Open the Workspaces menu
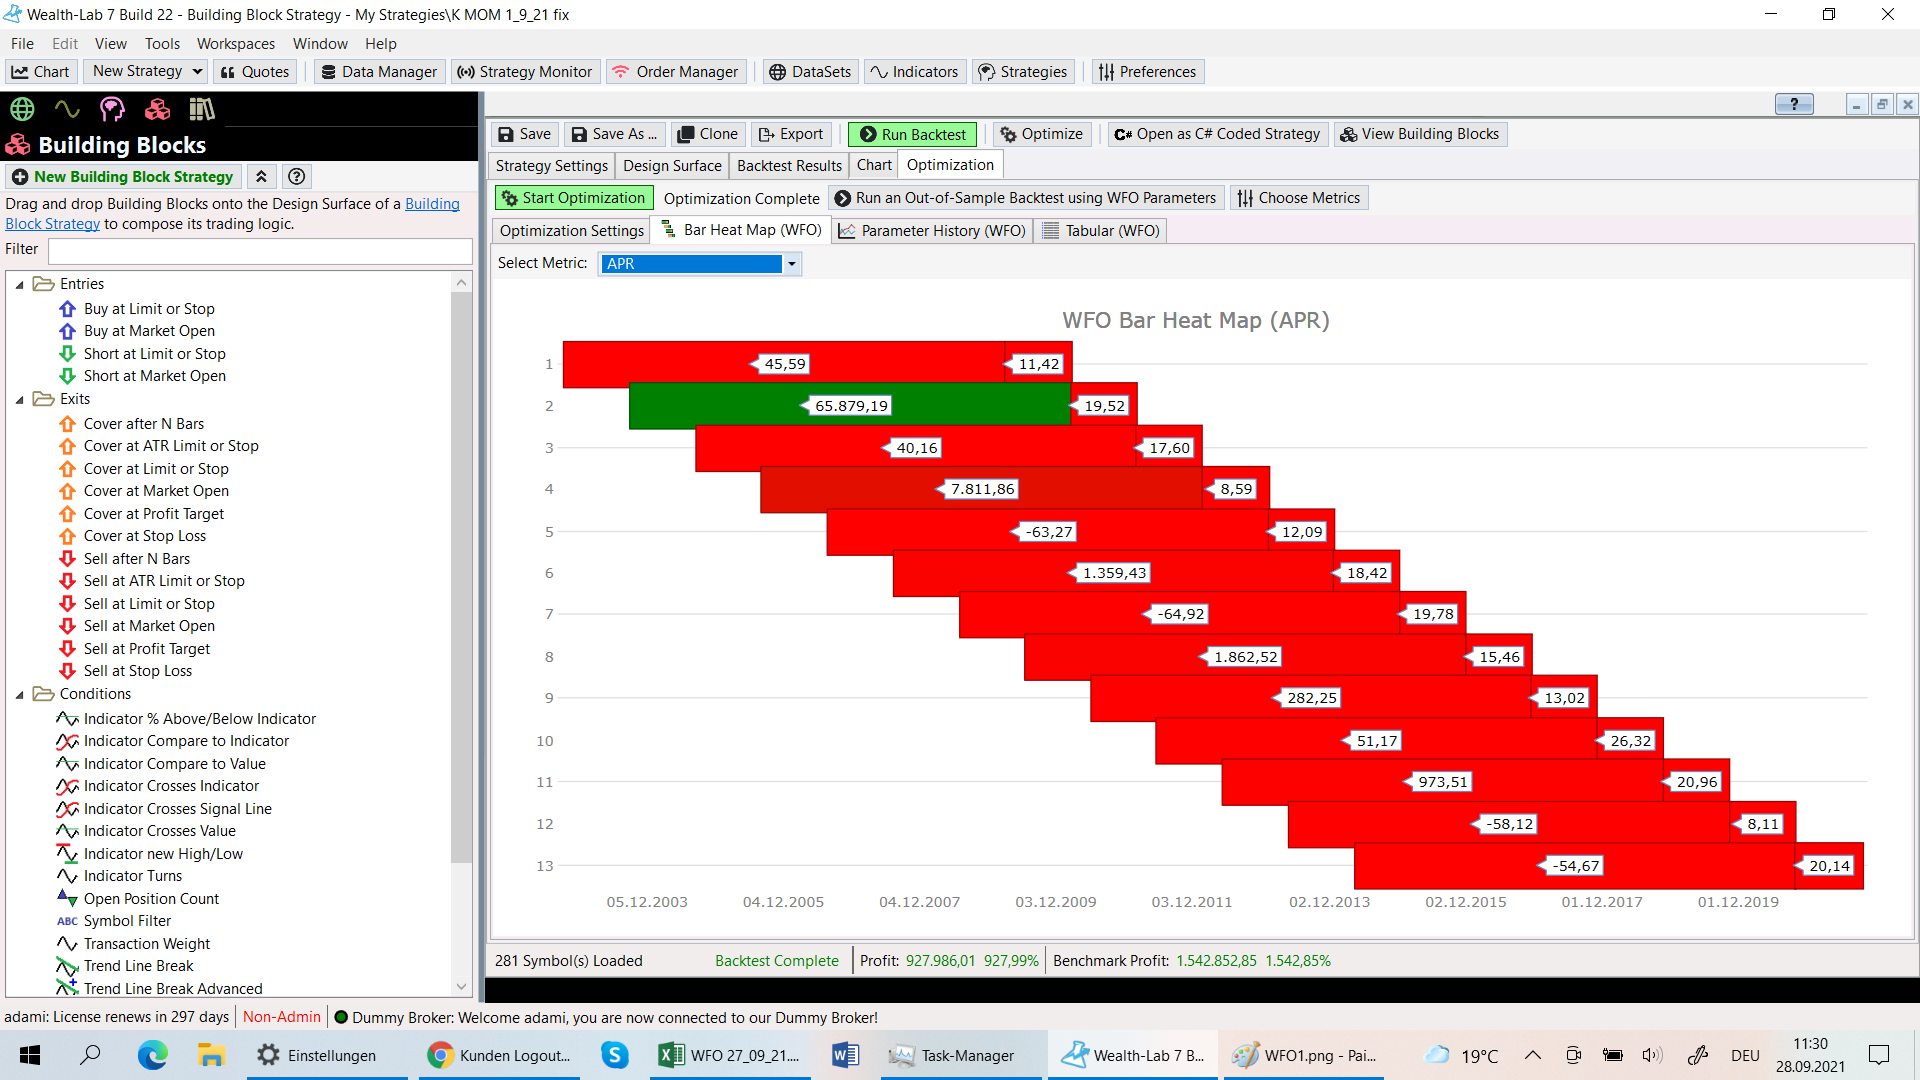This screenshot has height=1080, width=1920. point(235,44)
